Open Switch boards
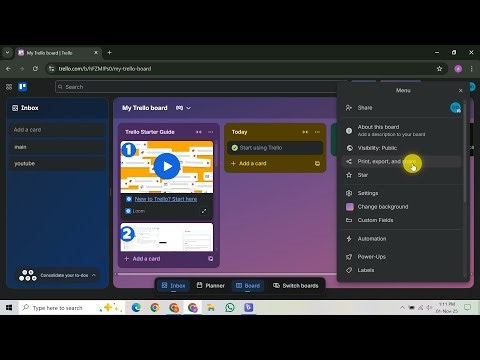 pos(296,286)
